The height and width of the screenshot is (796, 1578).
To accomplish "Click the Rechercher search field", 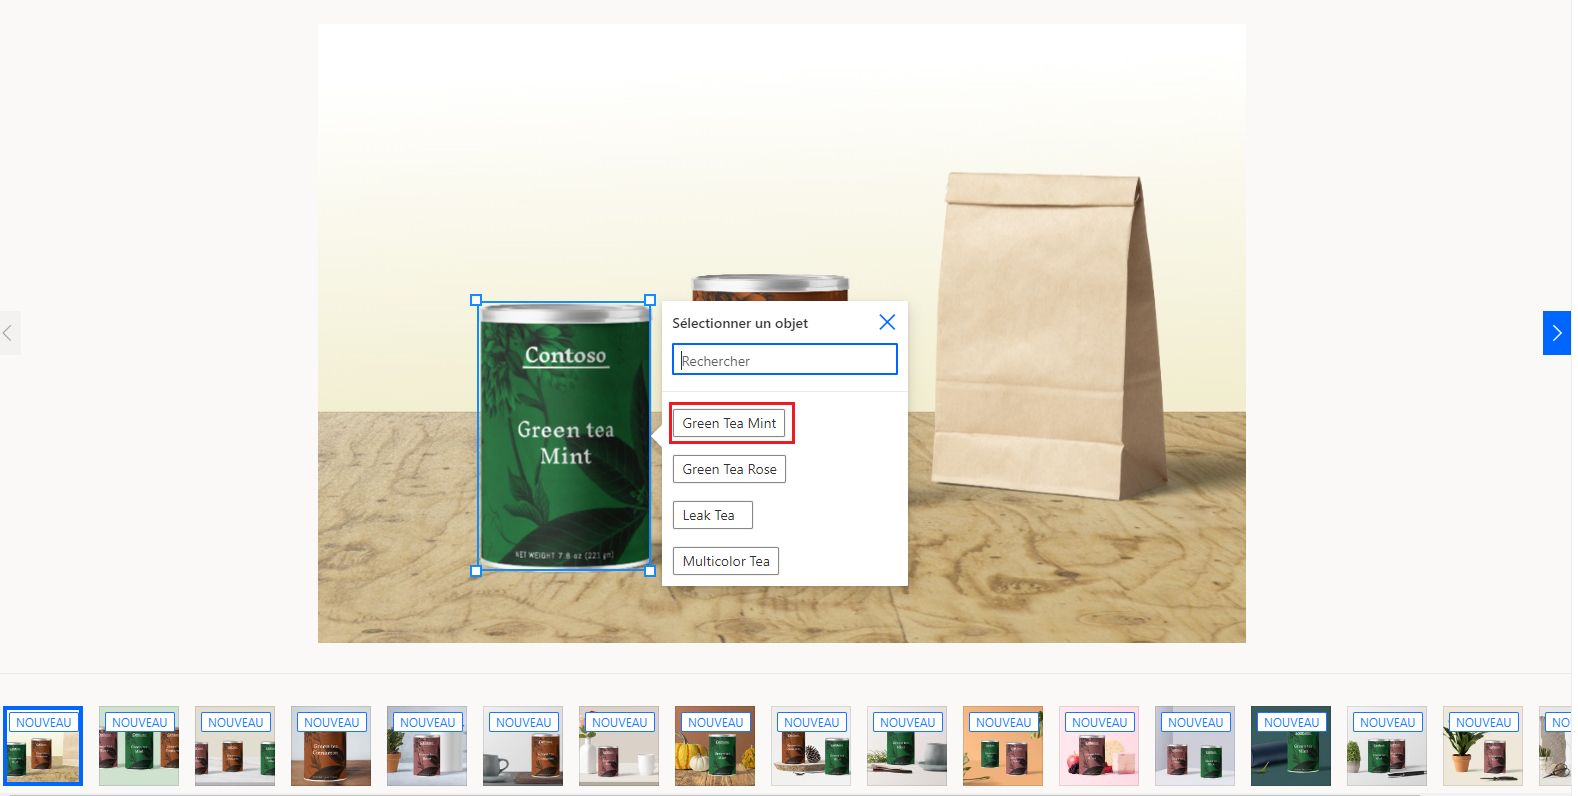I will pyautogui.click(x=785, y=360).
